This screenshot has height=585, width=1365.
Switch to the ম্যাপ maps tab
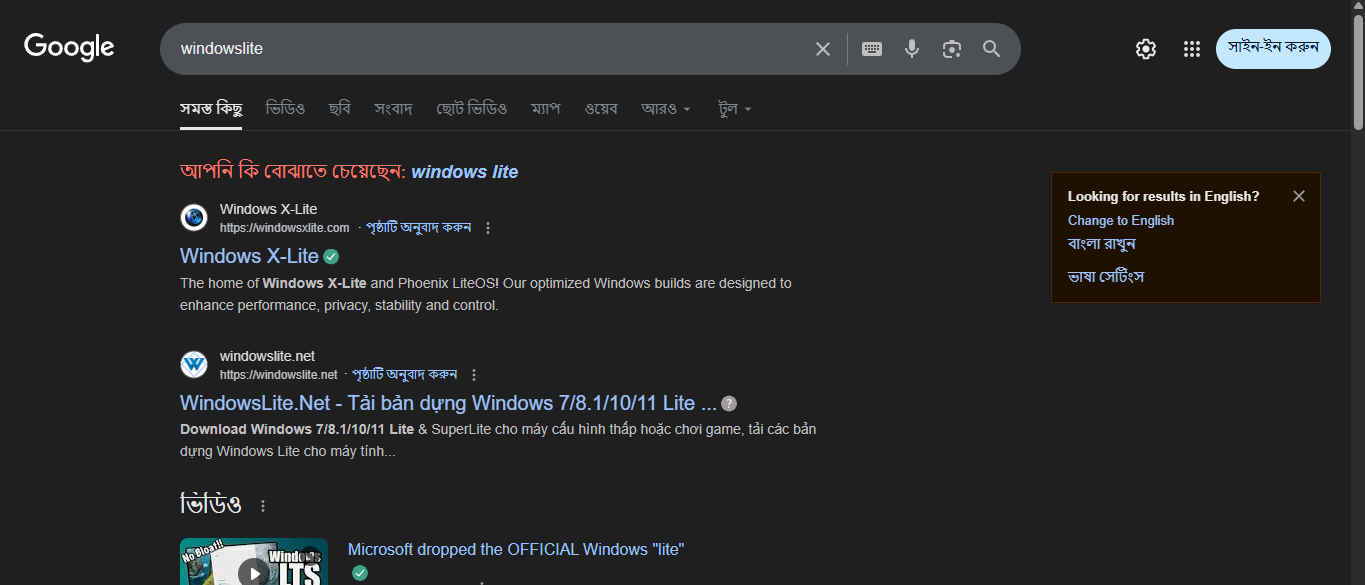click(x=545, y=108)
